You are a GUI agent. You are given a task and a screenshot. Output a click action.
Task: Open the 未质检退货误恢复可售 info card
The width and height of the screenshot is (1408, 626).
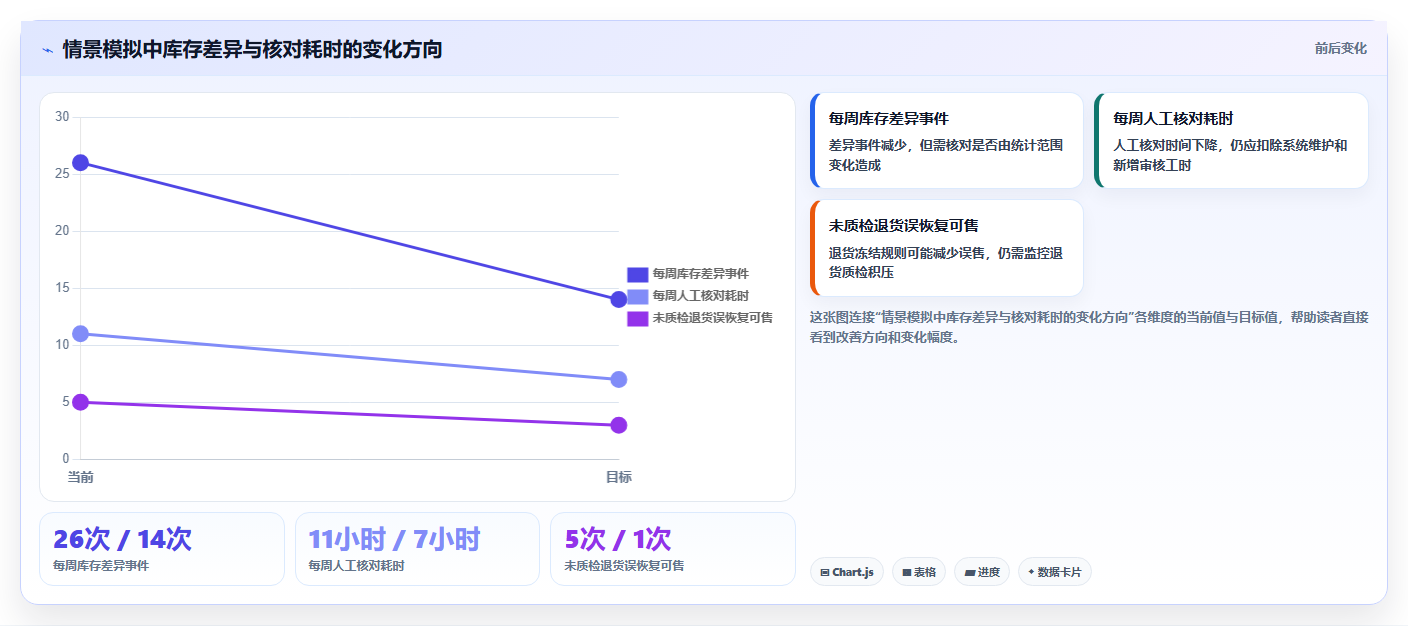click(947, 248)
